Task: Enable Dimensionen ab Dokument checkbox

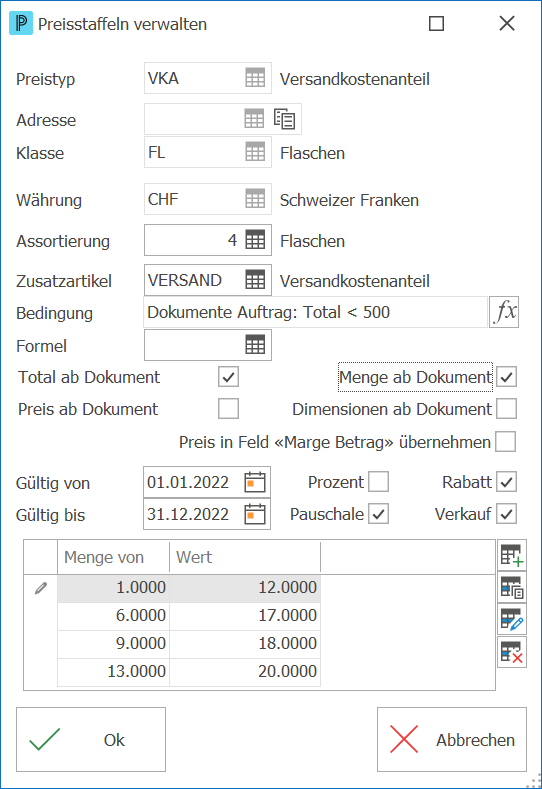Action: click(506, 409)
